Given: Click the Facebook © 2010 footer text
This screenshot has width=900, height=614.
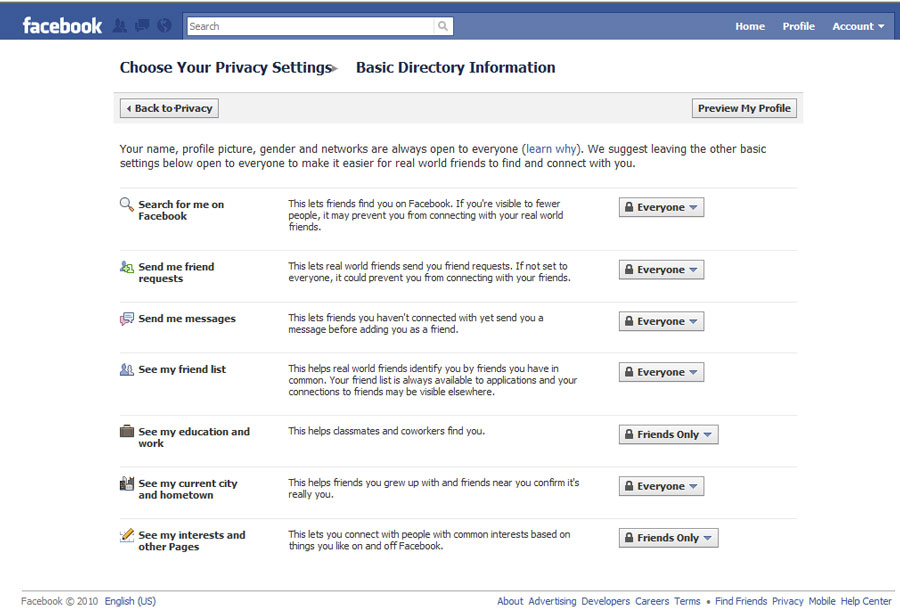Looking at the screenshot, I should [60, 601].
